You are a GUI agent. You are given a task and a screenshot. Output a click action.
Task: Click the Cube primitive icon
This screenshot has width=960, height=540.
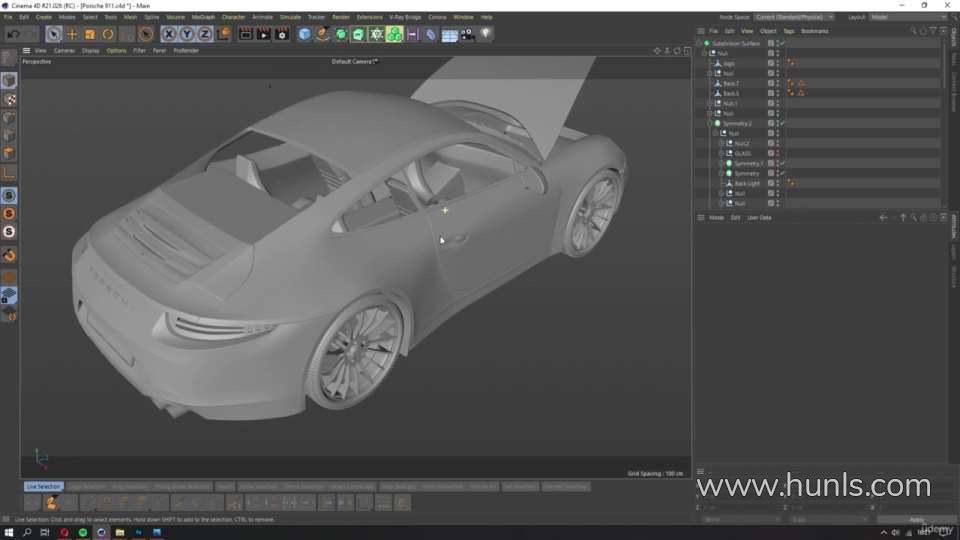(305, 34)
